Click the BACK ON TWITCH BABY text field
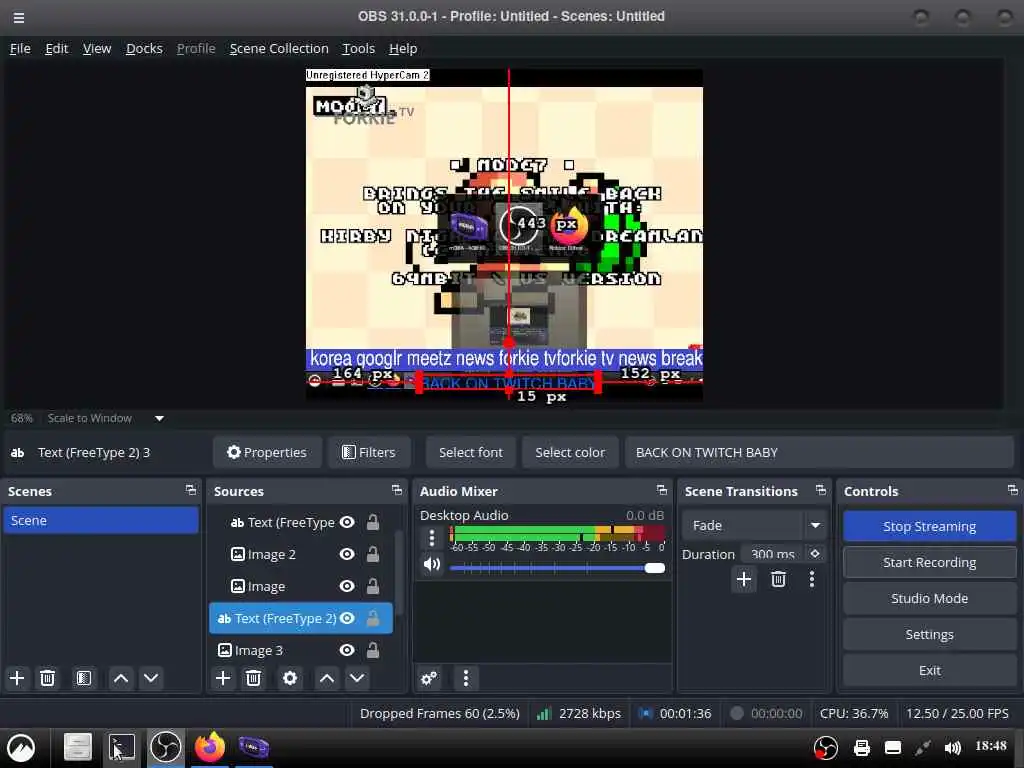The height and width of the screenshot is (768, 1024). click(819, 452)
